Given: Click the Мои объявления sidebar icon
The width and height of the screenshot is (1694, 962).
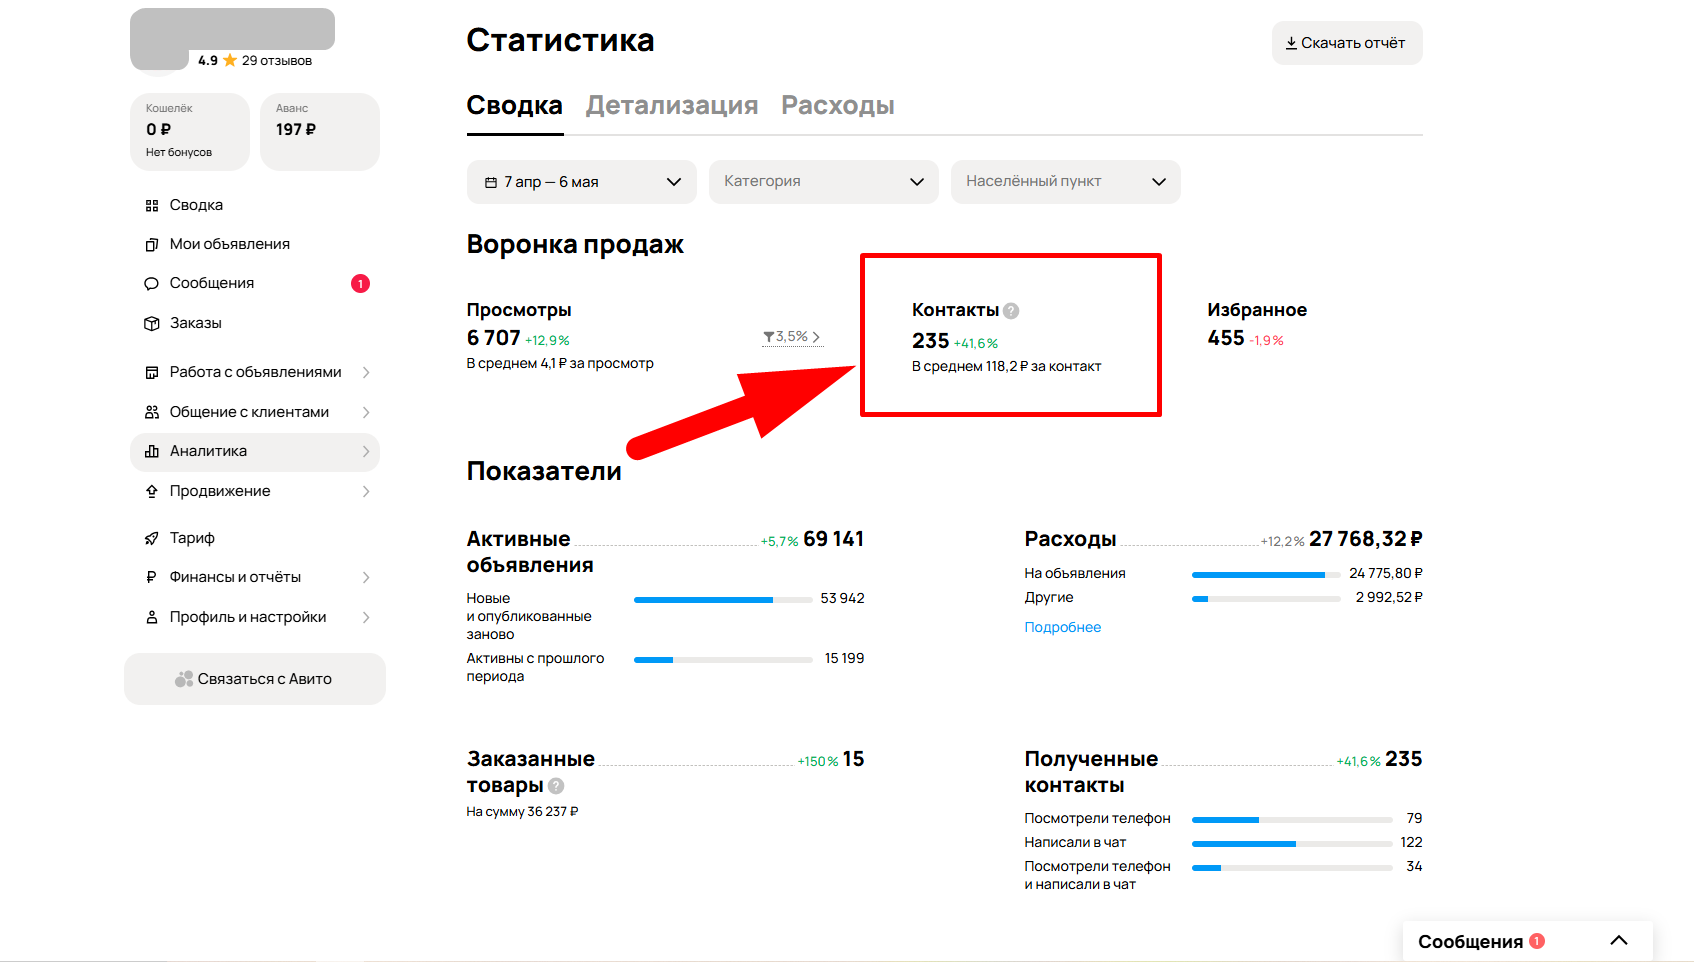Looking at the screenshot, I should coord(152,244).
